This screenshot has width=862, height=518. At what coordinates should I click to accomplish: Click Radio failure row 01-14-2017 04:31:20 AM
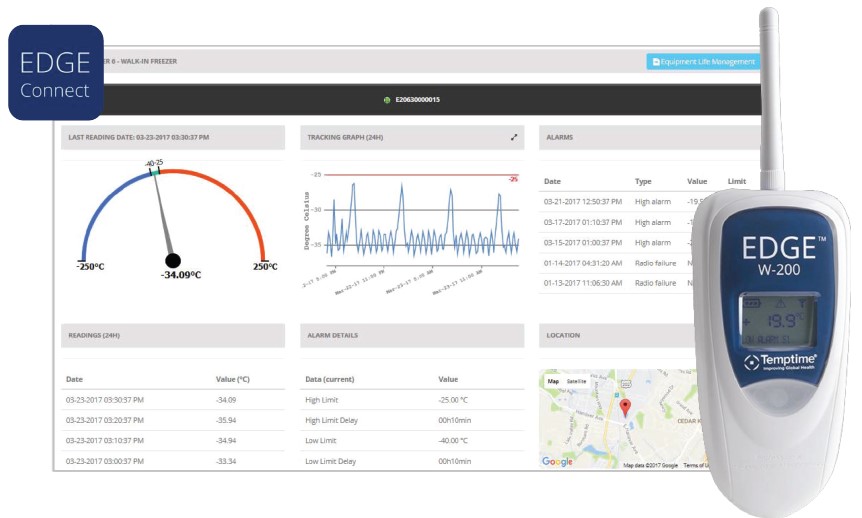tap(616, 263)
